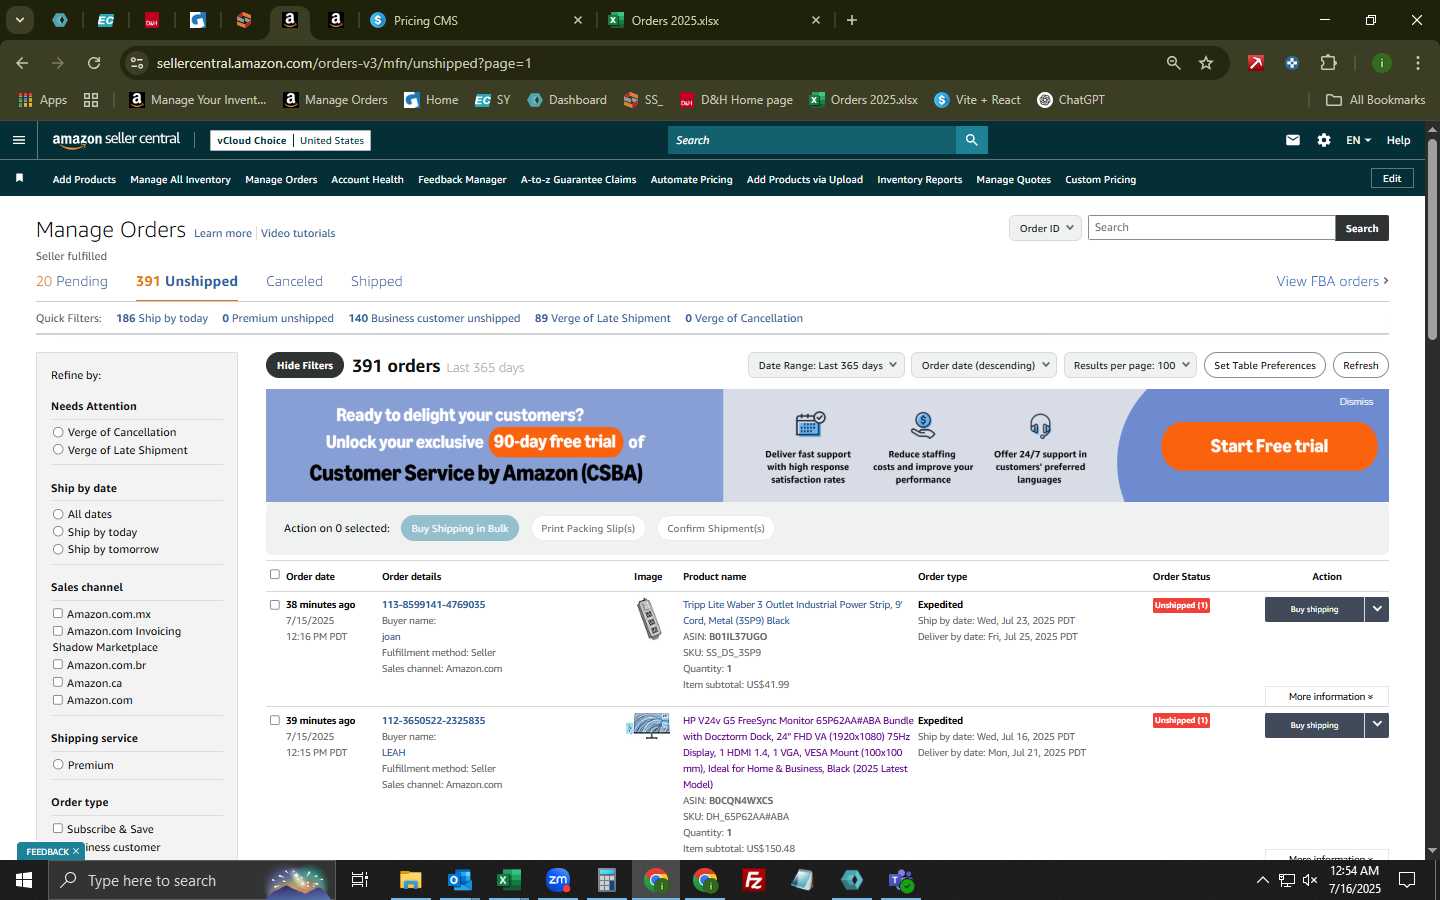
Task: Click the Order ID search input field
Action: tap(1211, 228)
